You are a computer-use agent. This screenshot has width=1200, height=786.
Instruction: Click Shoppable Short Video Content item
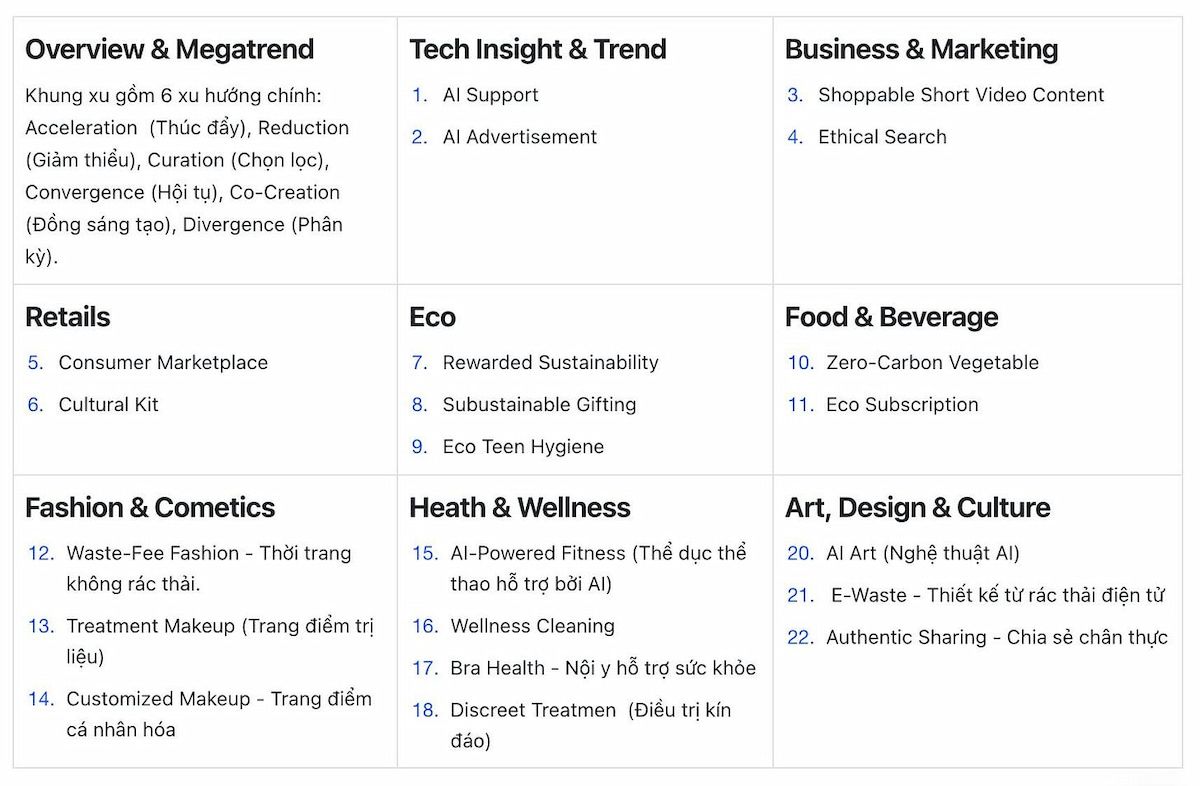click(961, 95)
